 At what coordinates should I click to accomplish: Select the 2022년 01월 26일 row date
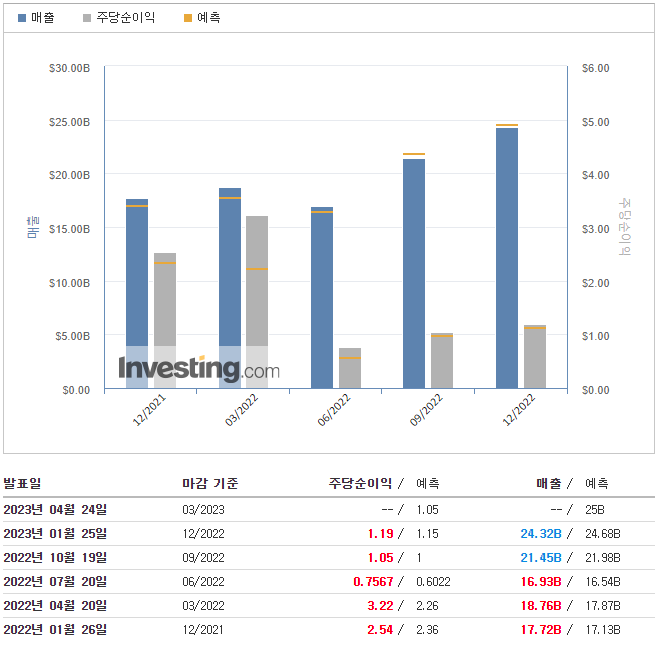pos(55,629)
